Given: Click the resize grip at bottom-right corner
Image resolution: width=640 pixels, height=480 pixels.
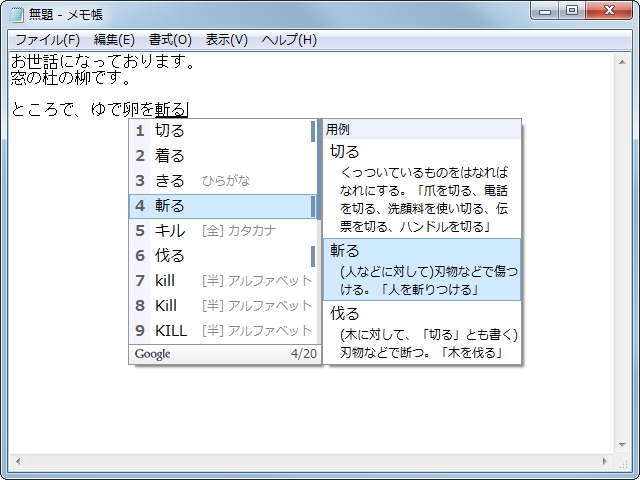Looking at the screenshot, I should 623,464.
